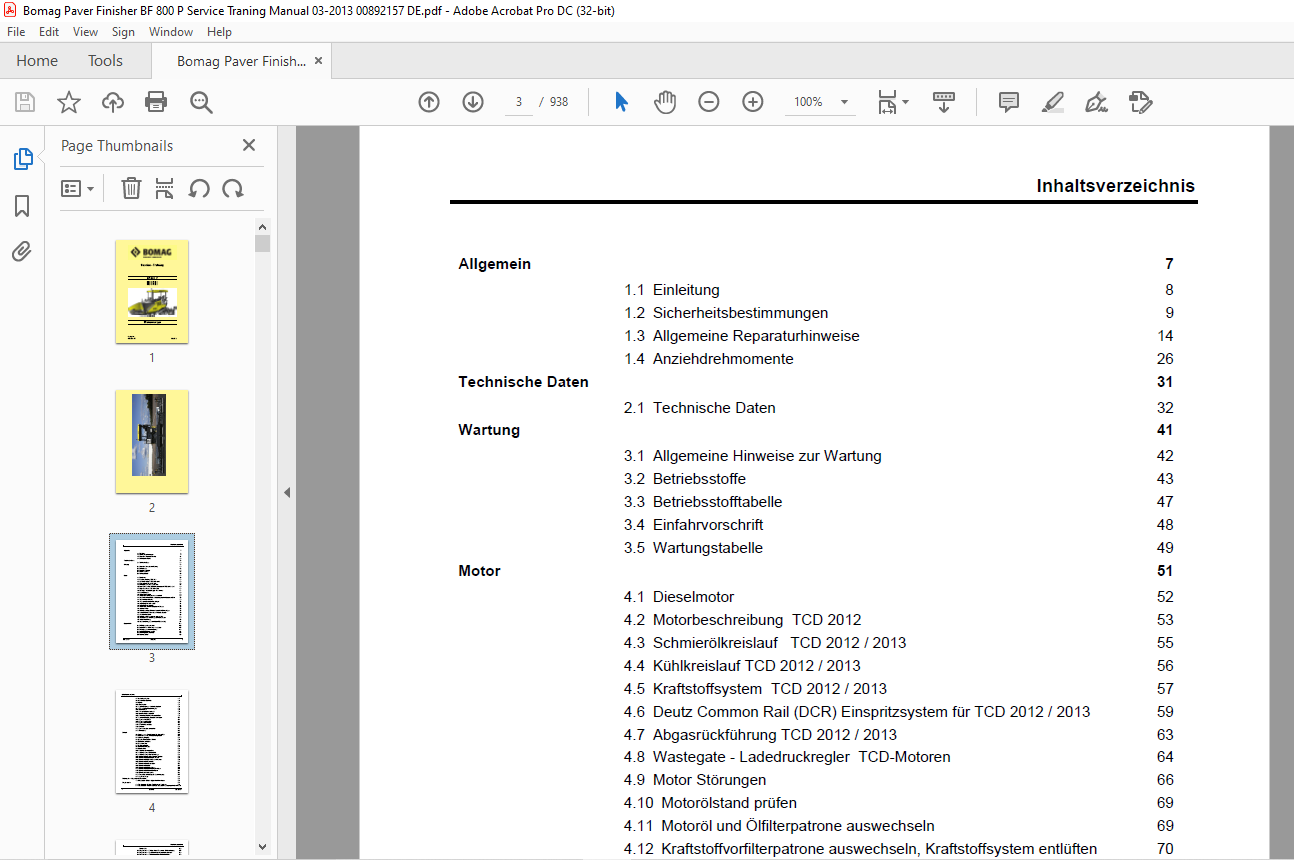This screenshot has width=1294, height=860.
Task: Click the Motor section heading
Action: click(x=479, y=571)
